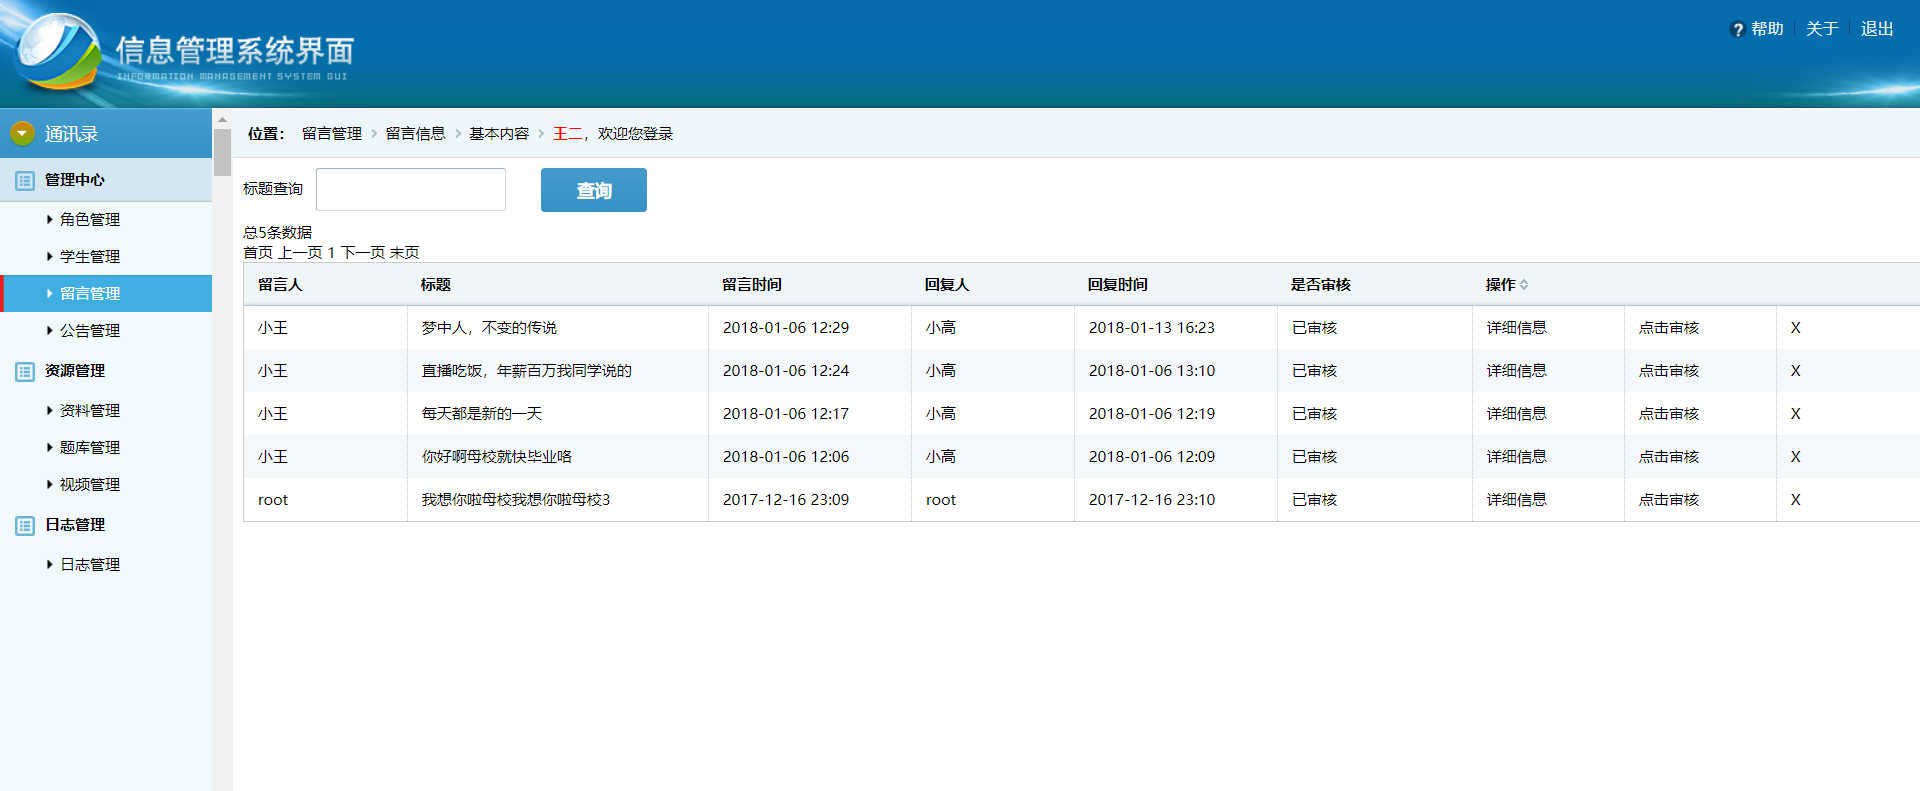Open 视频管理 in sidebar
Screen dimensions: 1920x791
point(89,484)
